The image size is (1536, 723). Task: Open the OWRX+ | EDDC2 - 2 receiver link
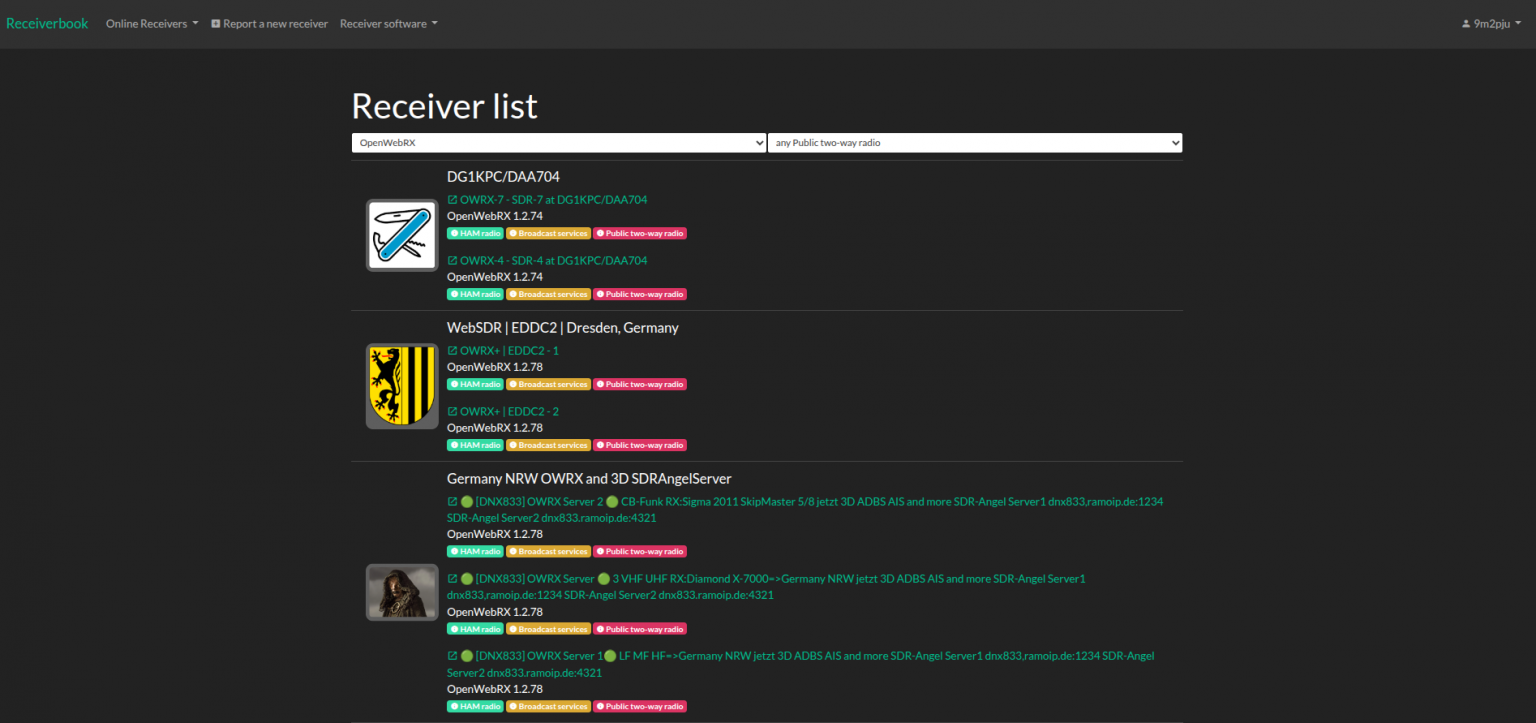click(509, 410)
